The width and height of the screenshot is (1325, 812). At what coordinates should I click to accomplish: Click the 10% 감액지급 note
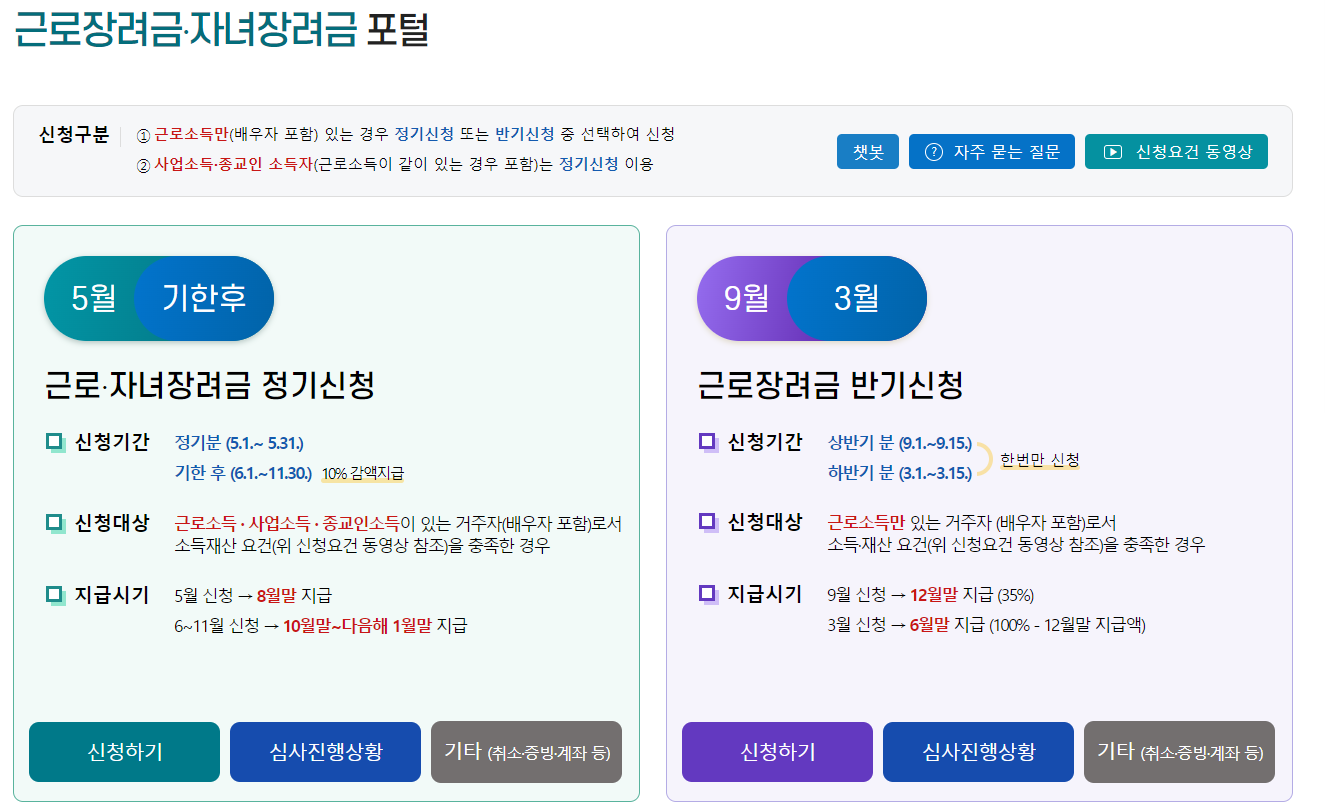[x=363, y=473]
